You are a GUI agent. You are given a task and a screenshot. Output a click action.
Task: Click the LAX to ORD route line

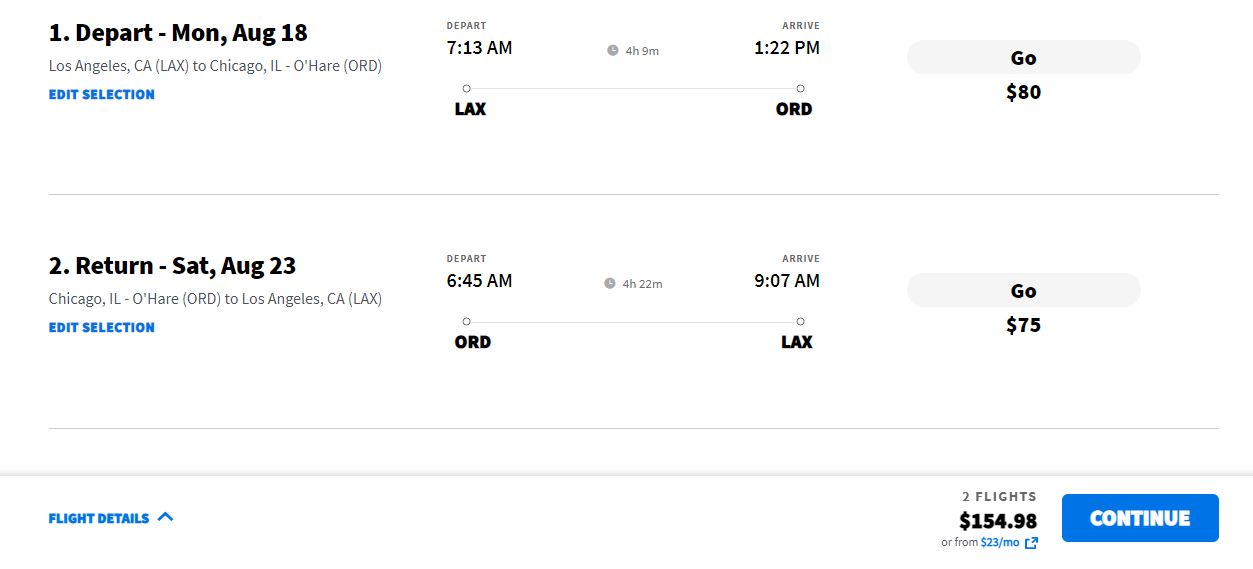point(633,88)
